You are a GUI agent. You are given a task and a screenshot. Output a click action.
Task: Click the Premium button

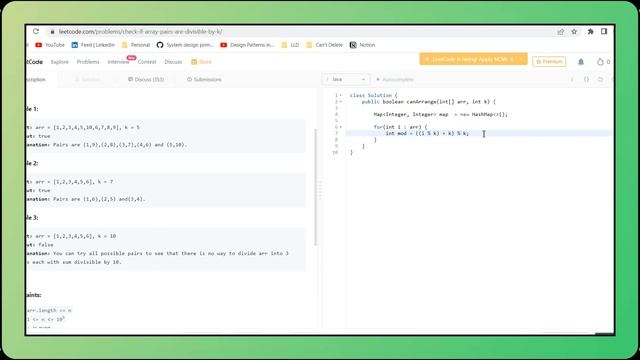pyautogui.click(x=549, y=62)
